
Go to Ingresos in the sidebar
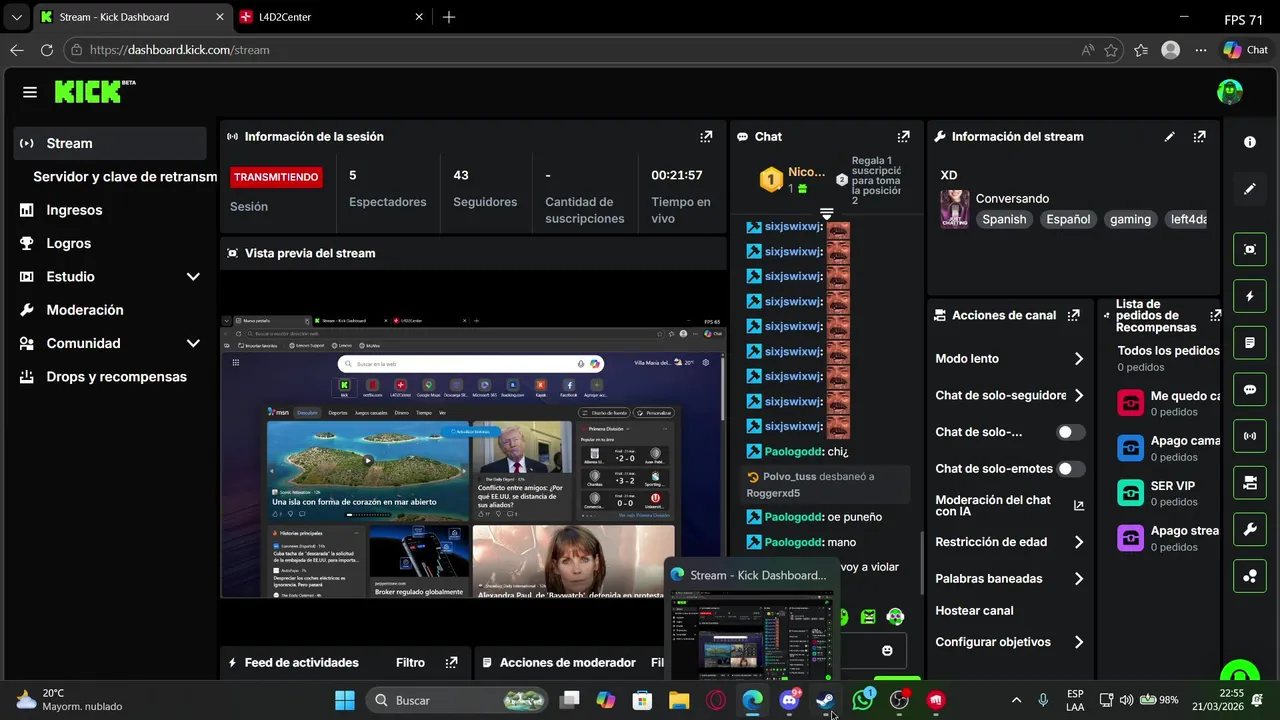pyautogui.click(x=110, y=210)
